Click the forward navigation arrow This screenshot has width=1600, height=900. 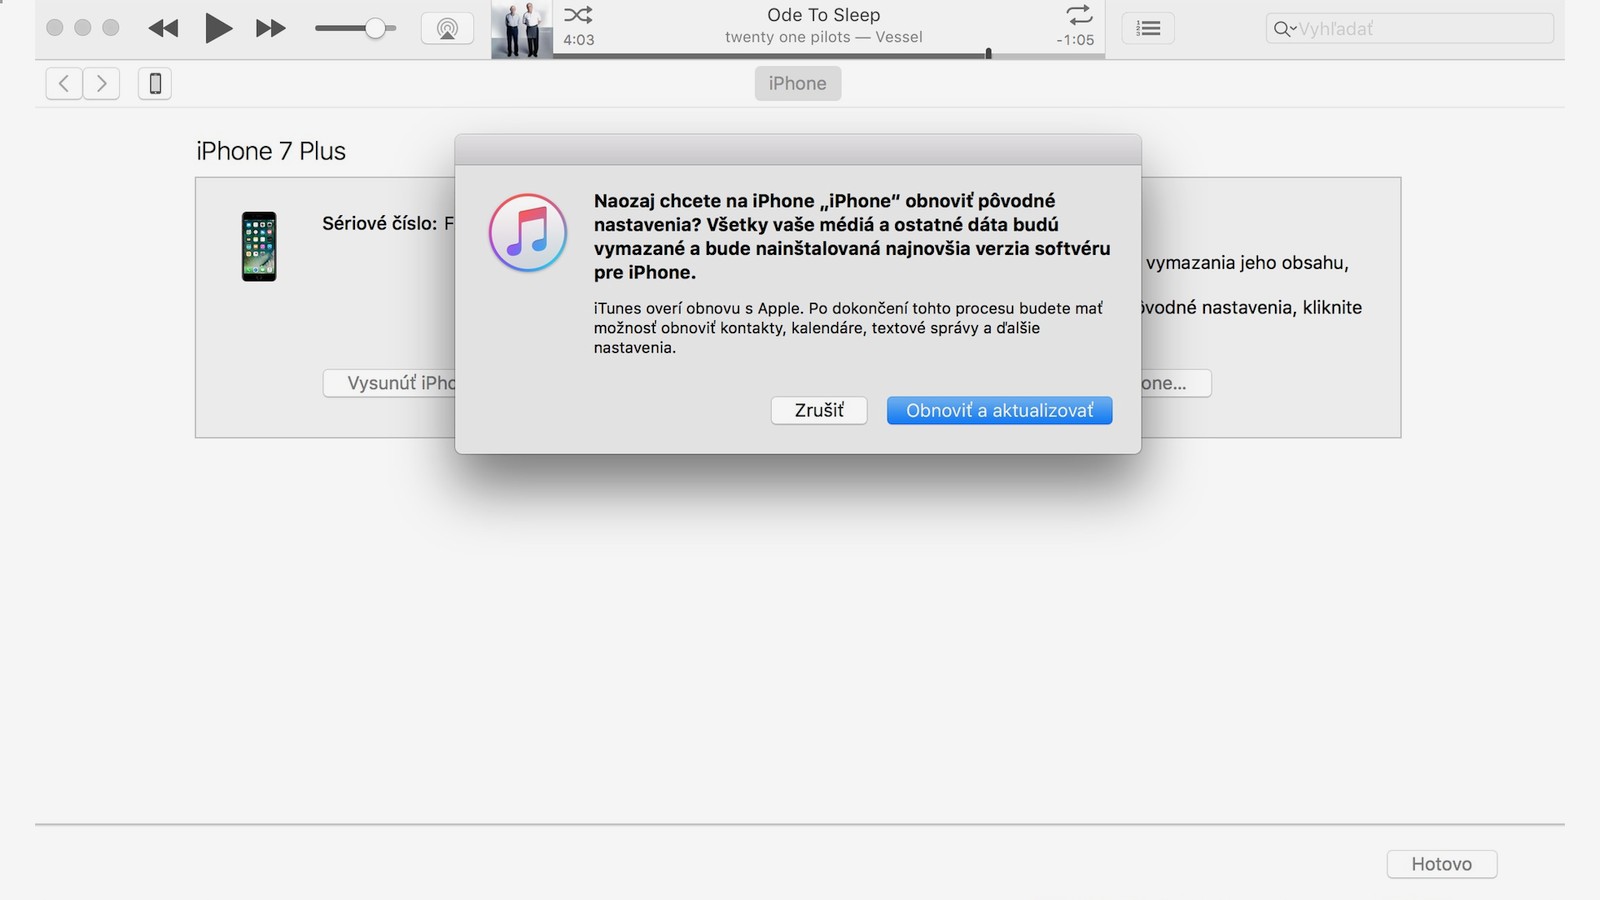tap(101, 84)
